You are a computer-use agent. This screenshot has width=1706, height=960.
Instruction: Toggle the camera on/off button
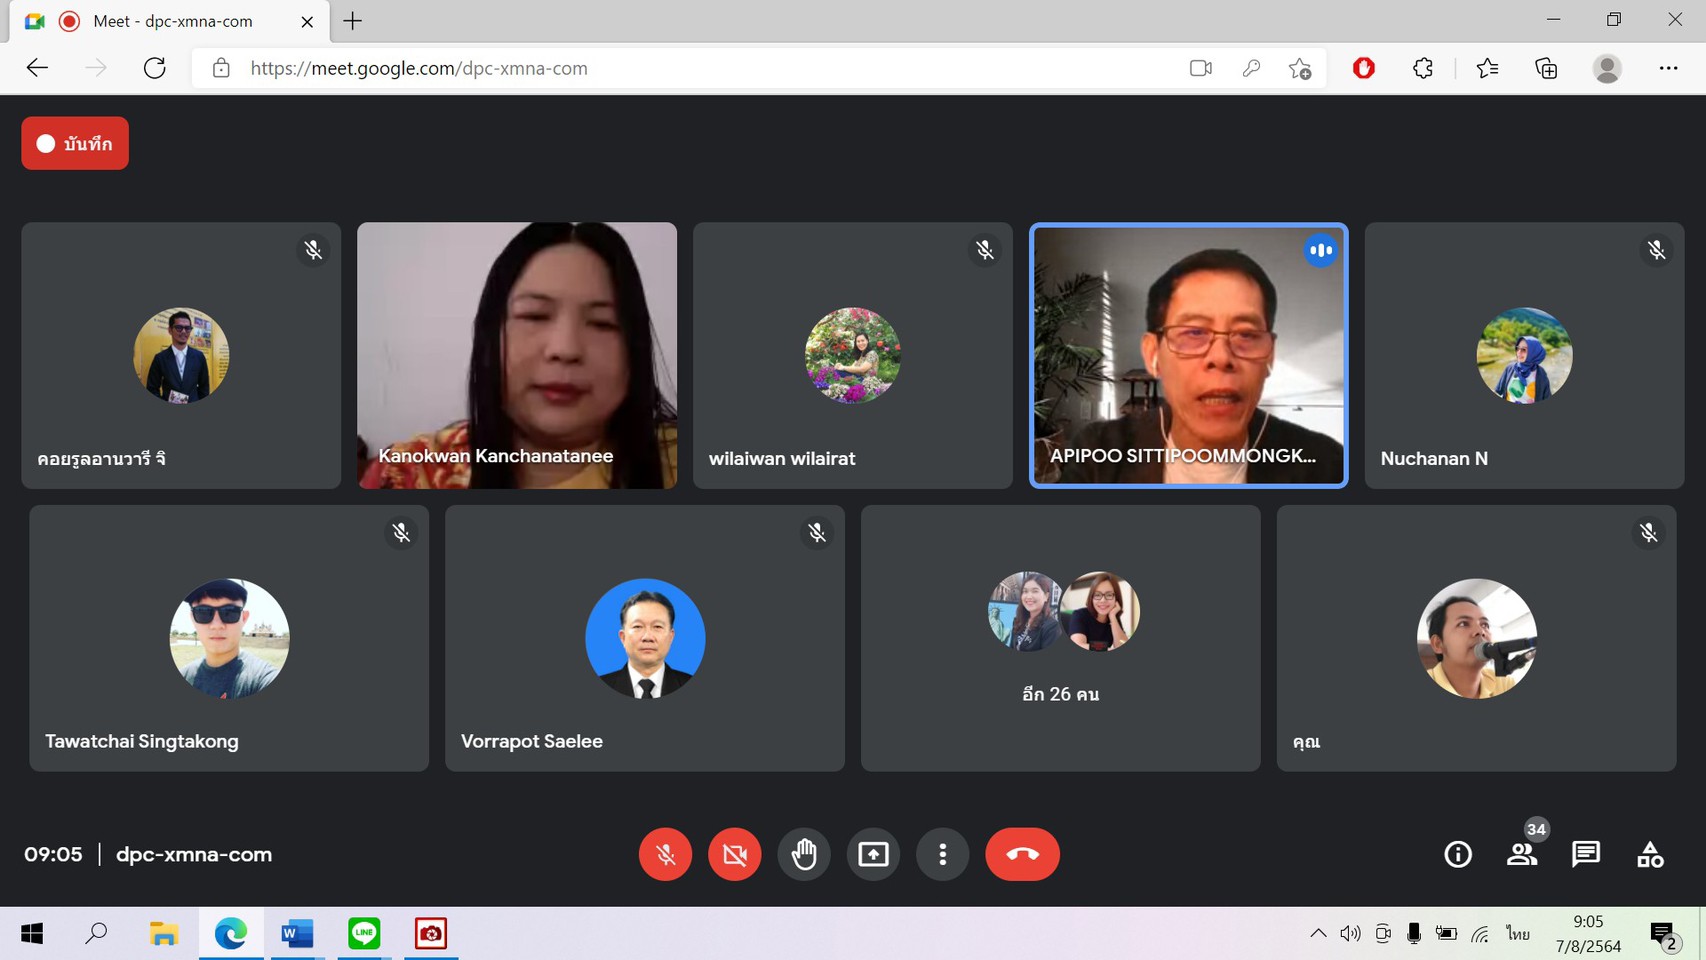point(734,854)
